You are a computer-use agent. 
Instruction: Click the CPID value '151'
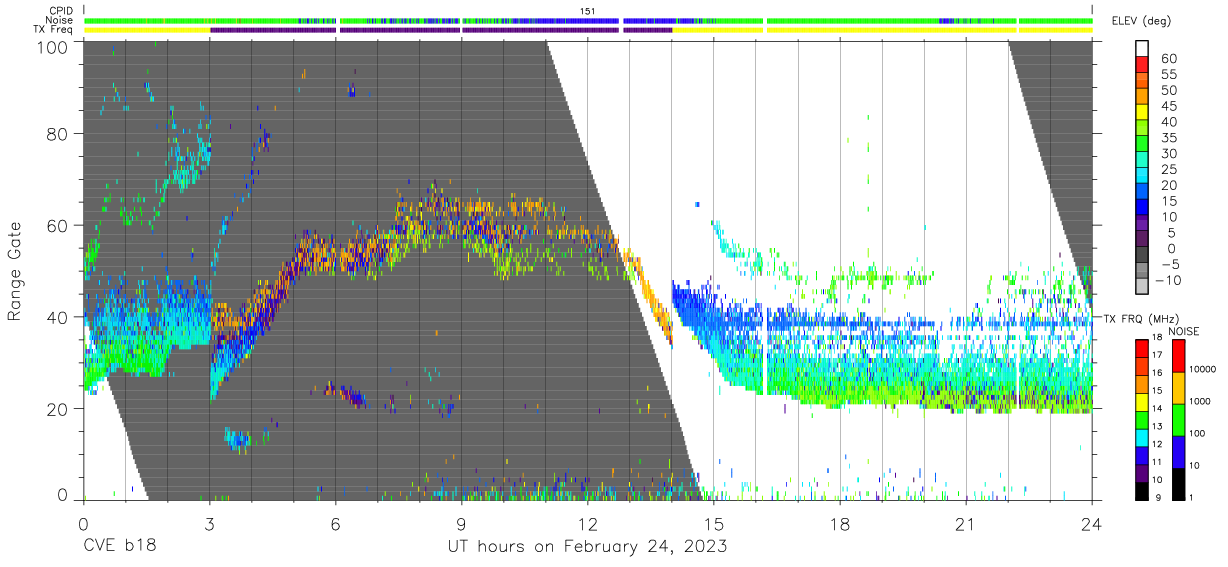pos(588,11)
